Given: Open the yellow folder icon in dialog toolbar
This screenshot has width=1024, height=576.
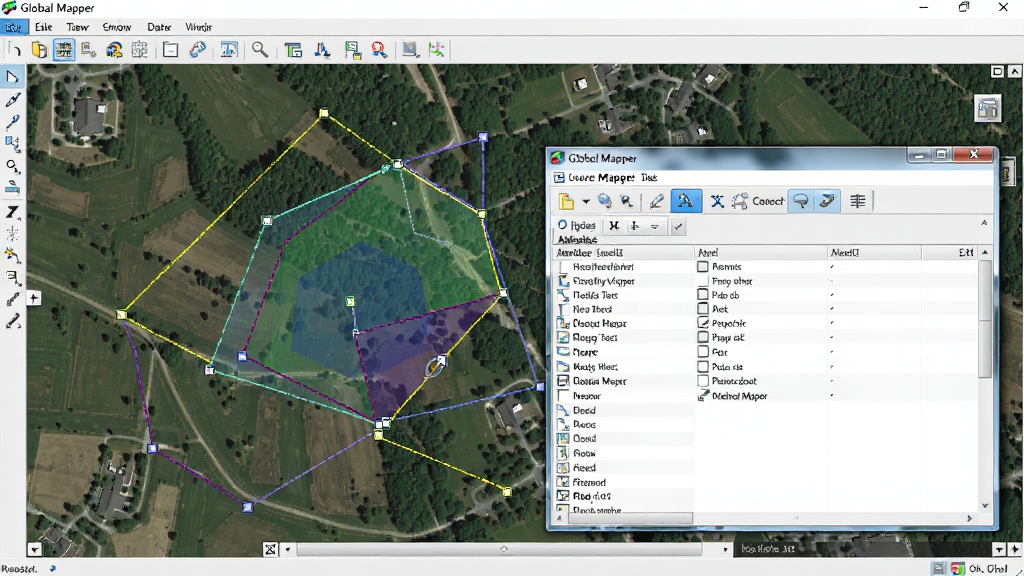Looking at the screenshot, I should point(566,201).
